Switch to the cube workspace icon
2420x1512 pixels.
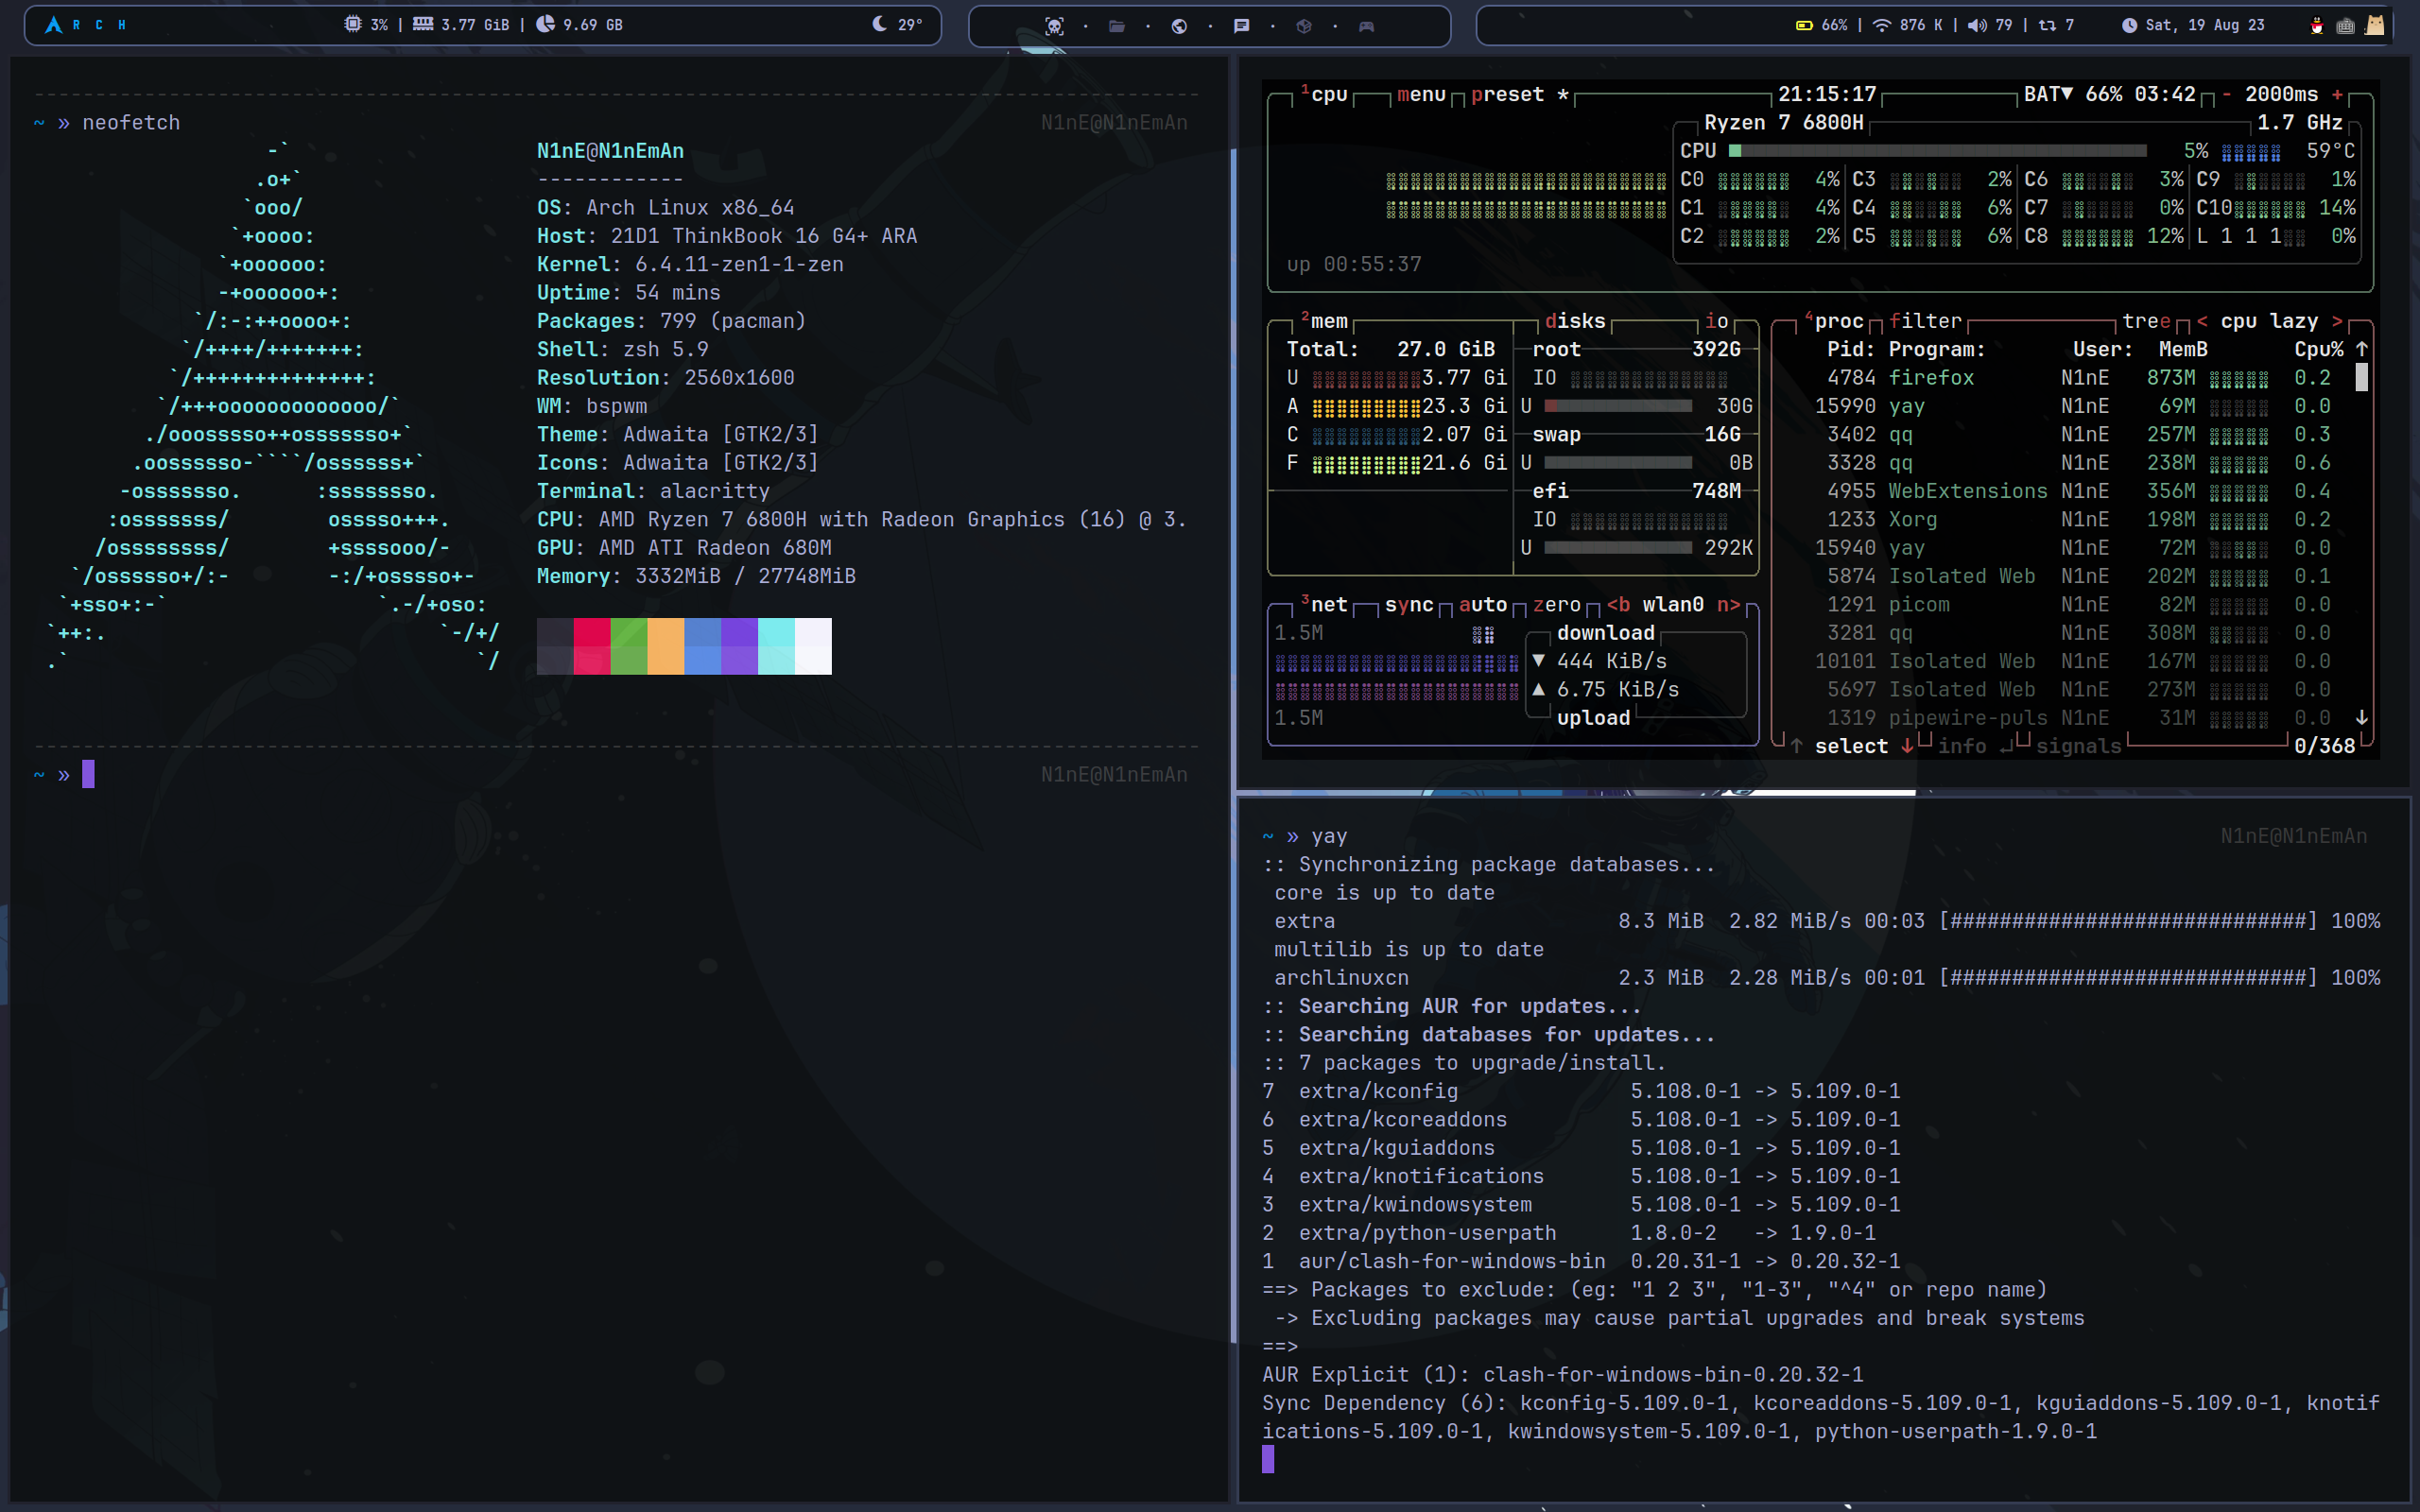[1304, 26]
